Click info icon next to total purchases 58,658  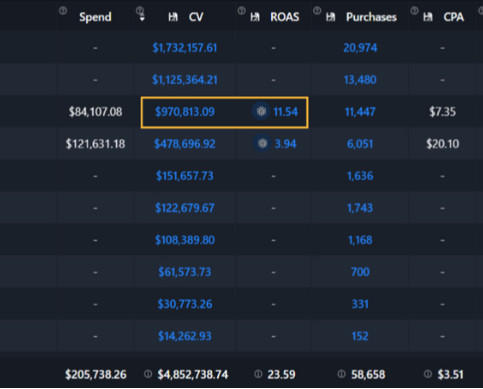click(341, 374)
